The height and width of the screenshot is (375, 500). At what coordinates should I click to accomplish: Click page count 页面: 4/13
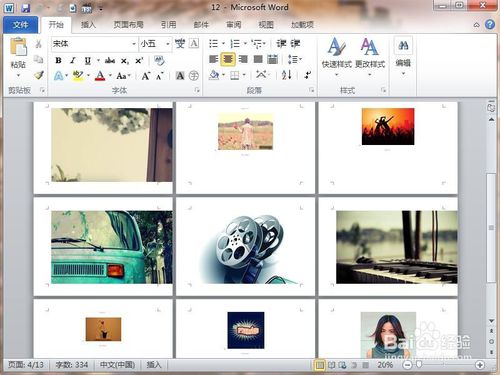(x=26, y=365)
